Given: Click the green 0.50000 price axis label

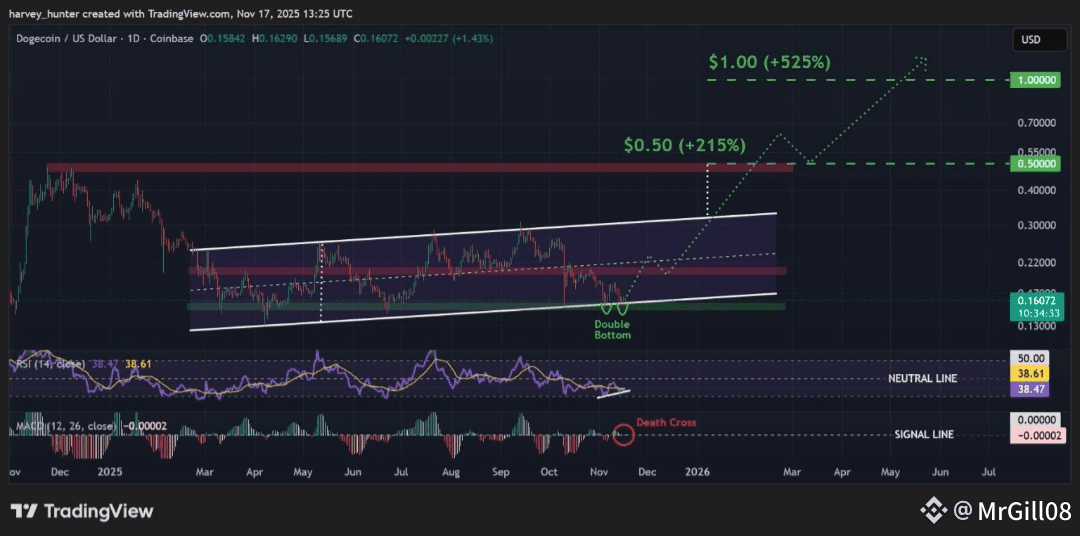Looking at the screenshot, I should click(1034, 163).
